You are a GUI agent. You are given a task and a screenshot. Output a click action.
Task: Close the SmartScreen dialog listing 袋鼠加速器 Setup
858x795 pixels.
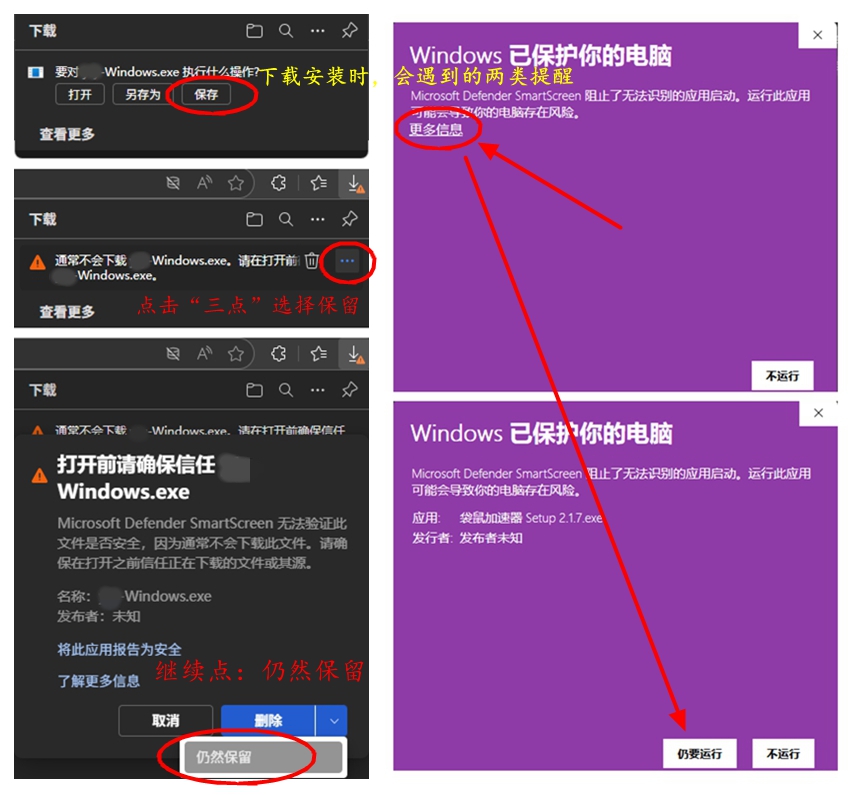pyautogui.click(x=818, y=413)
